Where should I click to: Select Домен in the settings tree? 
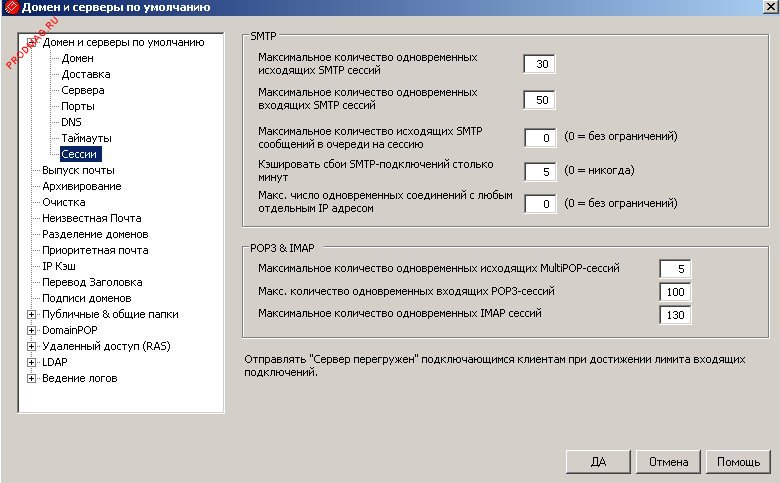(x=78, y=58)
